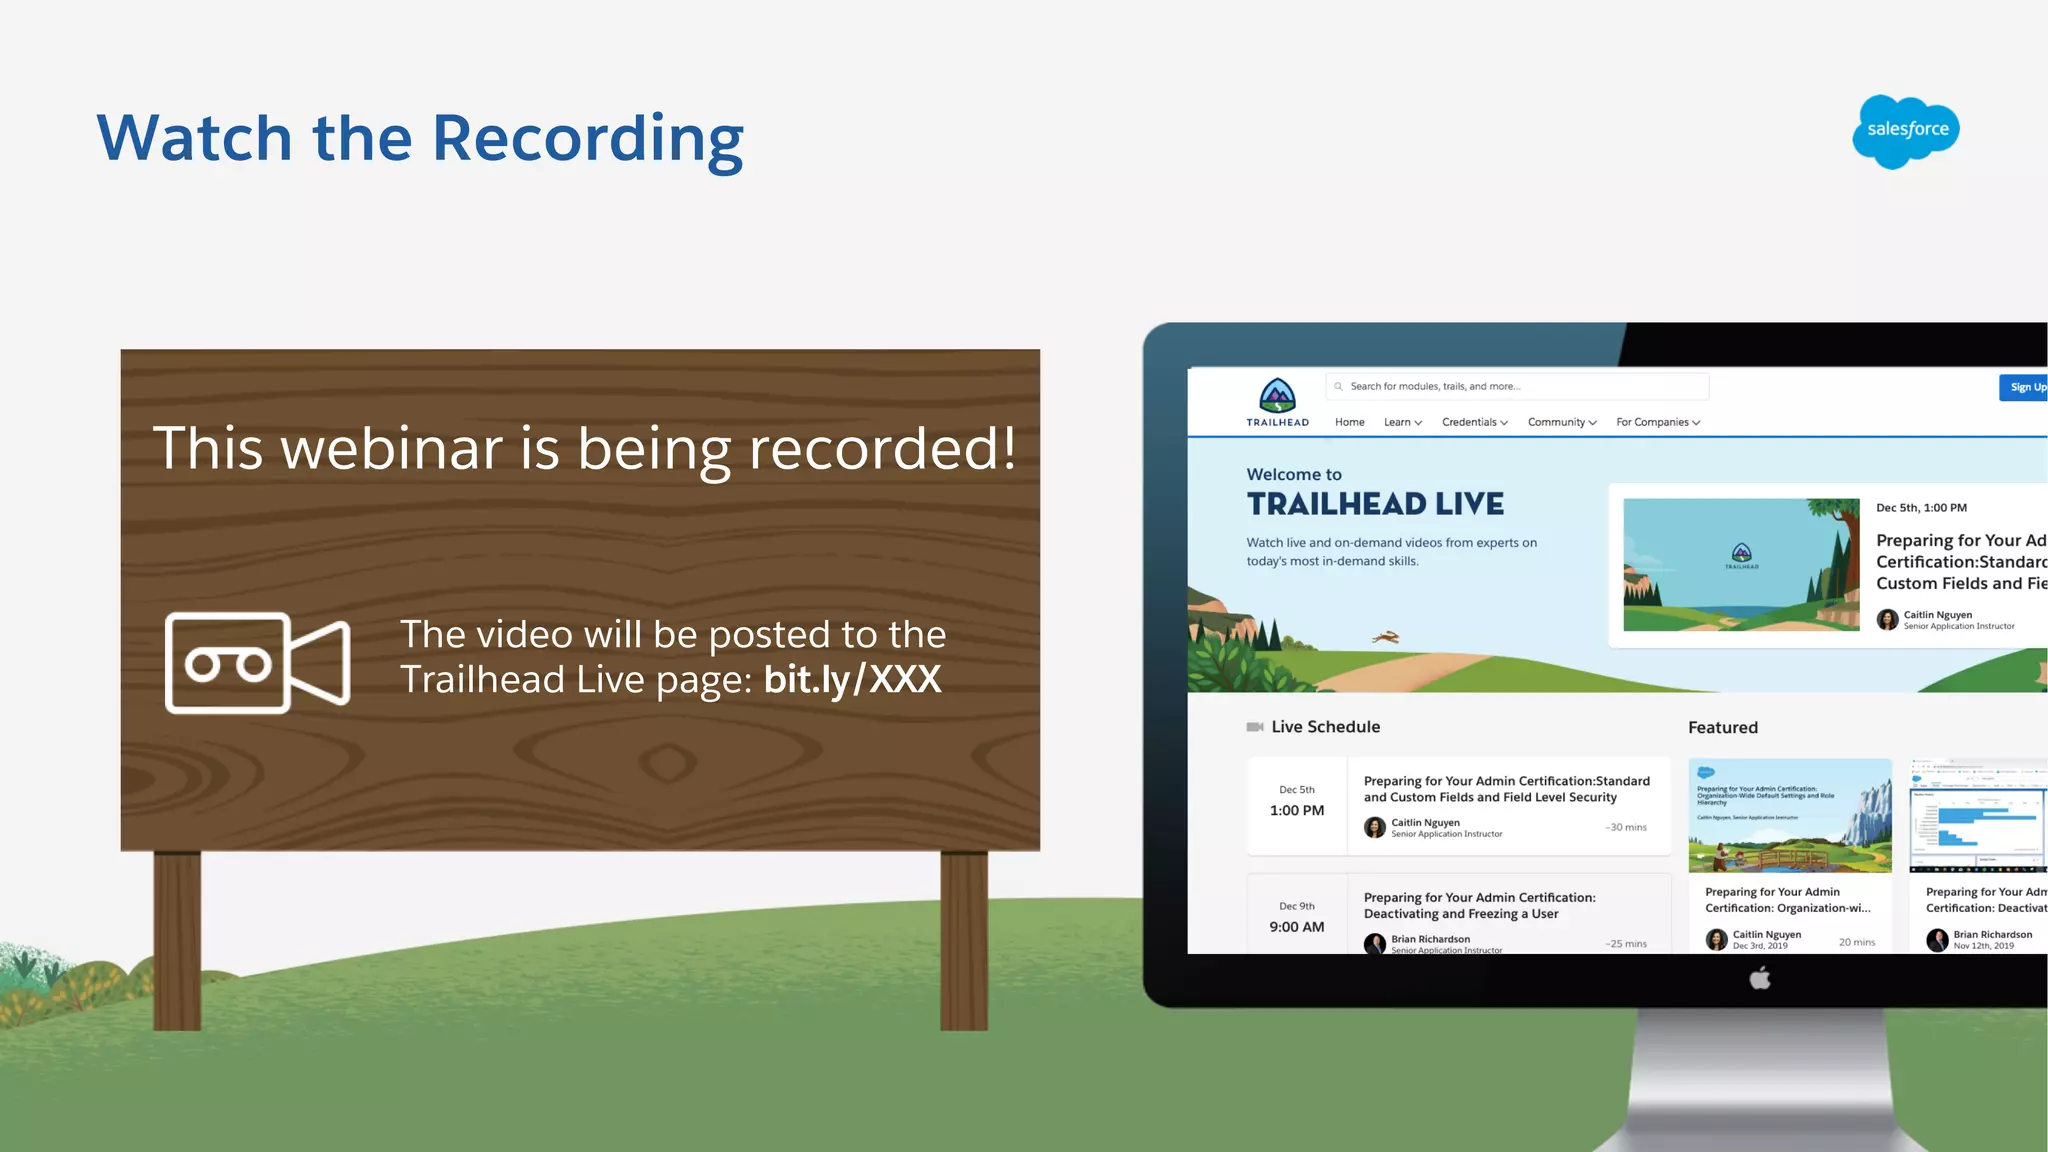Click the Sign Up button

[2023, 387]
